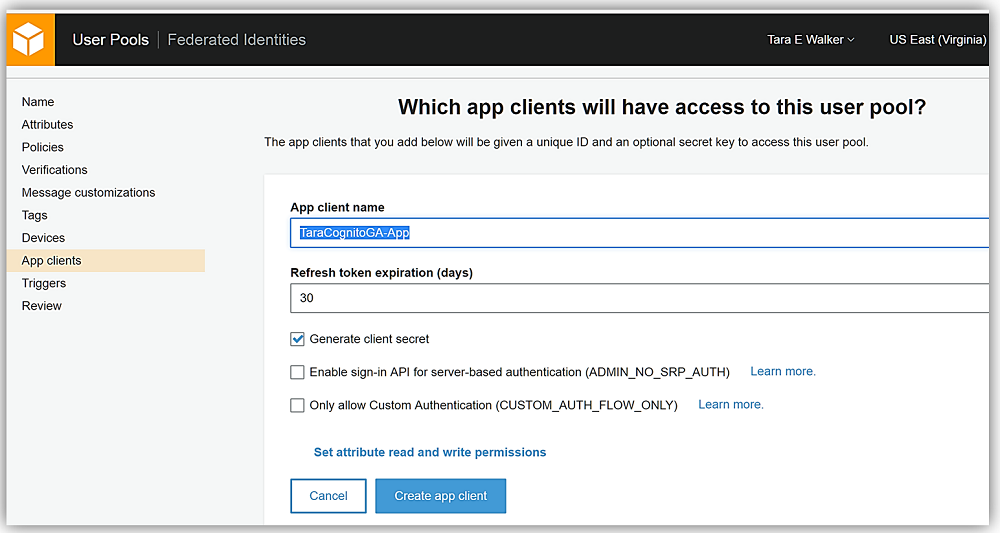Open Message customizations section
The height and width of the screenshot is (533, 1000).
[x=88, y=192]
